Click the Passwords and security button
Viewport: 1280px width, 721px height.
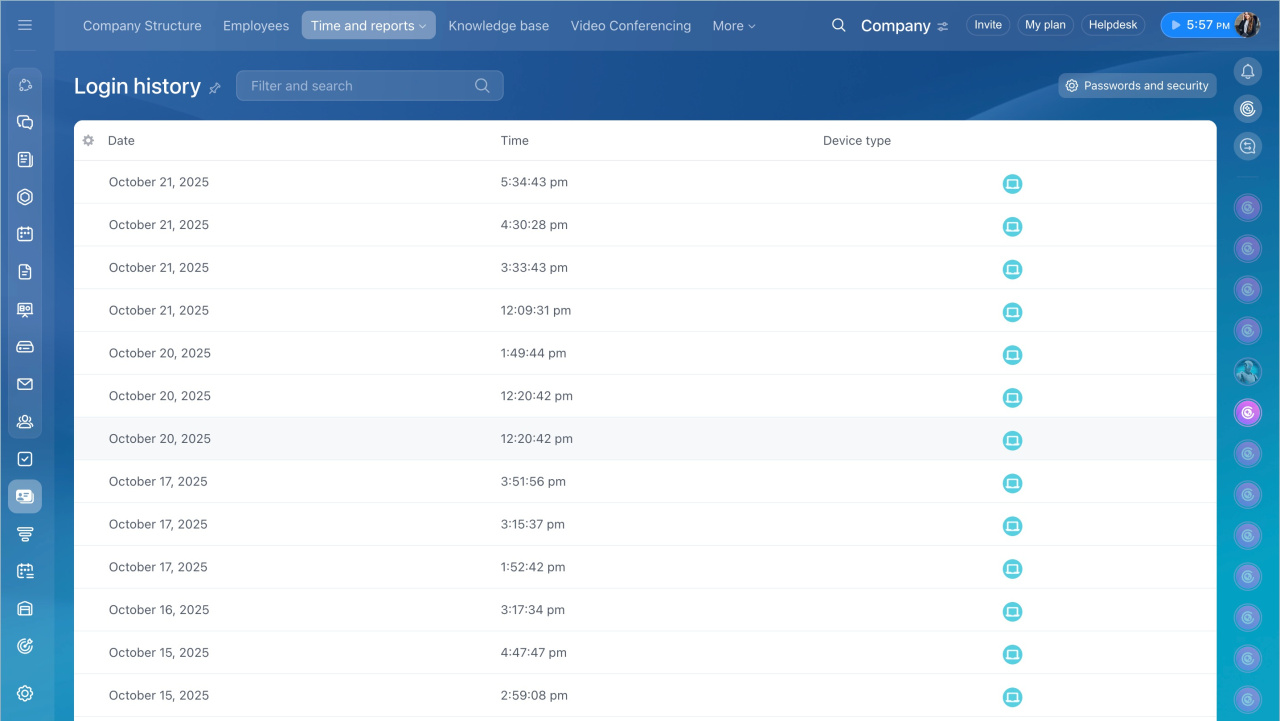[1137, 86]
